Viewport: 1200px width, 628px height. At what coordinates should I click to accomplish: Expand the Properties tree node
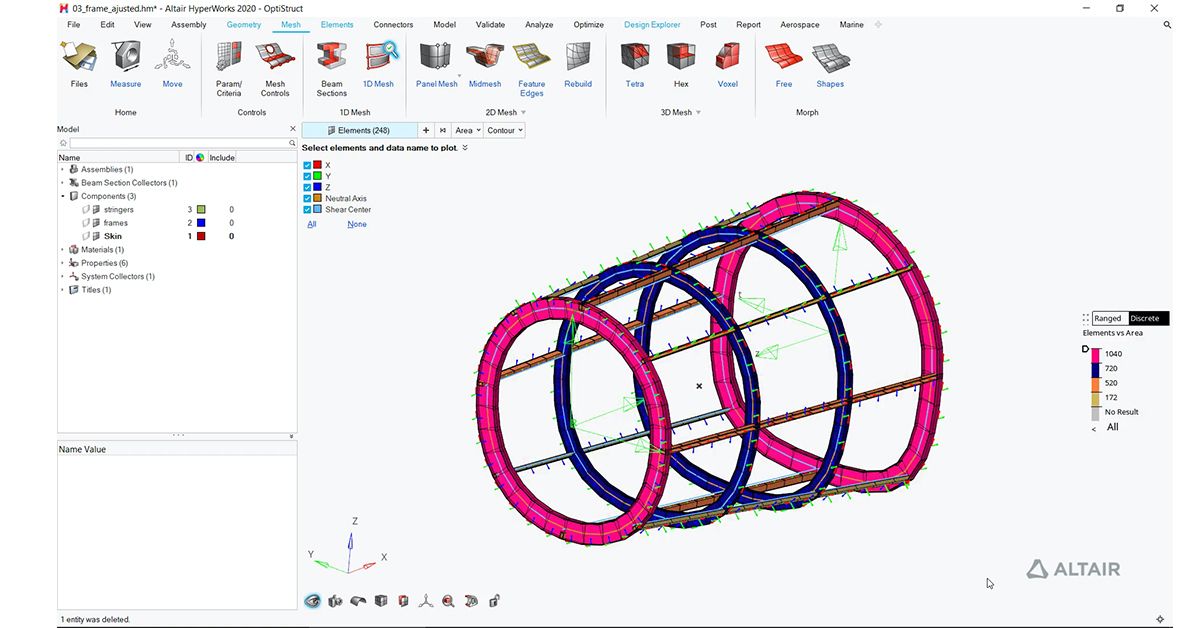click(x=62, y=263)
